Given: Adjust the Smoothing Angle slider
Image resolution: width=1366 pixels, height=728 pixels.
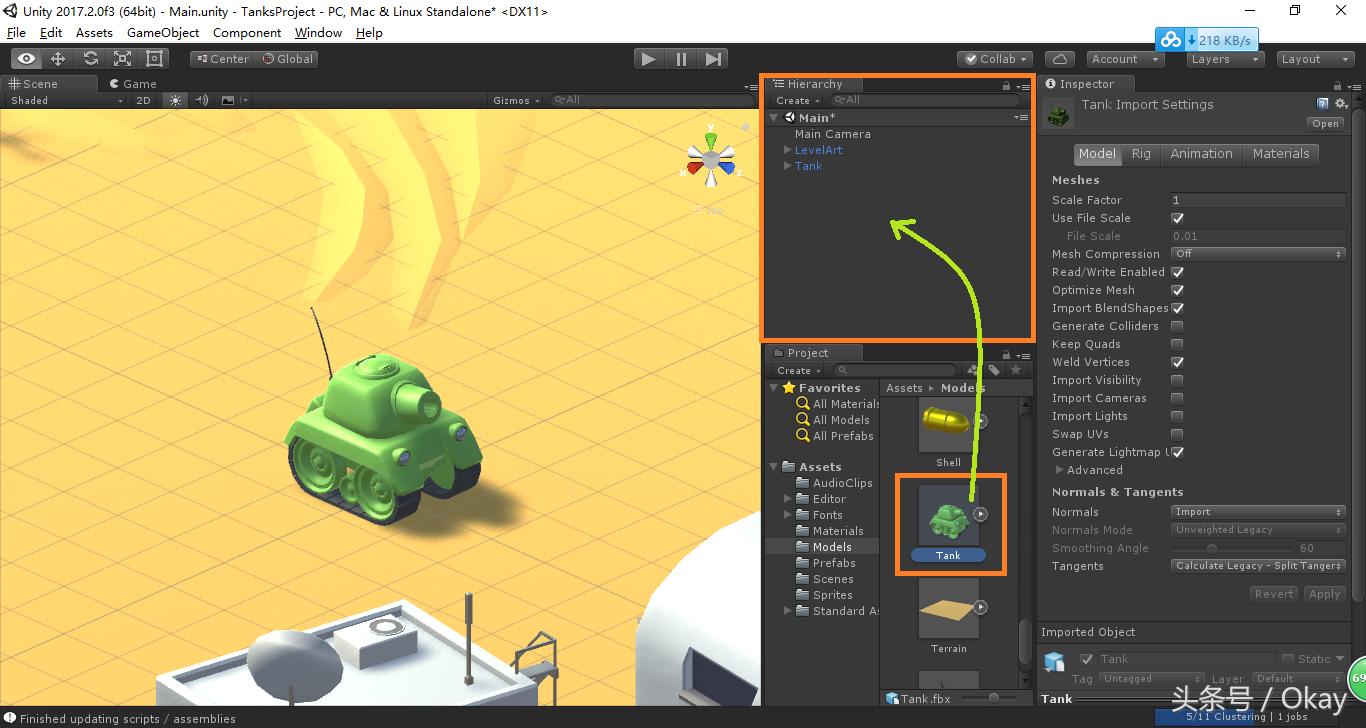Looking at the screenshot, I should (x=1212, y=548).
